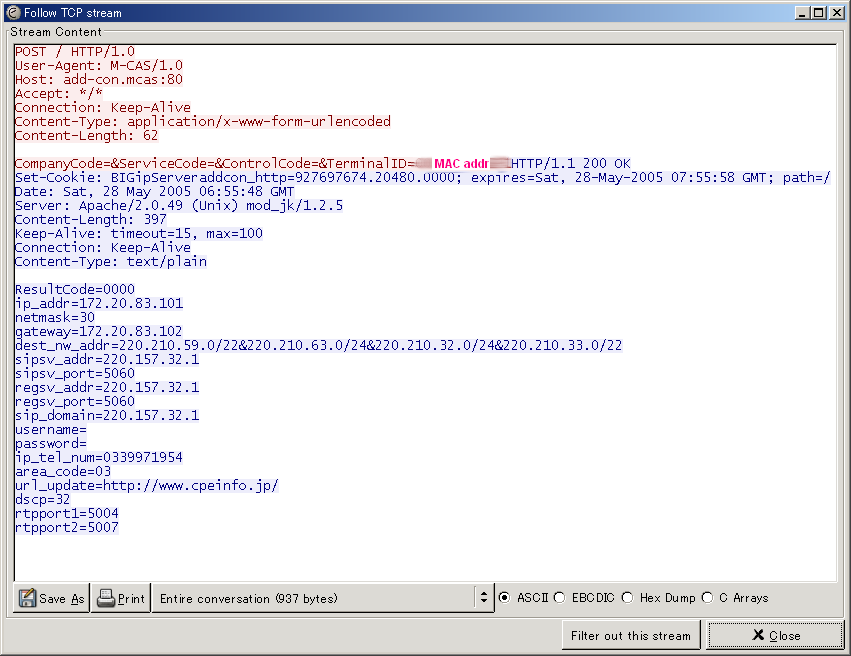Minimize the Follow TCP stream window

(803, 12)
